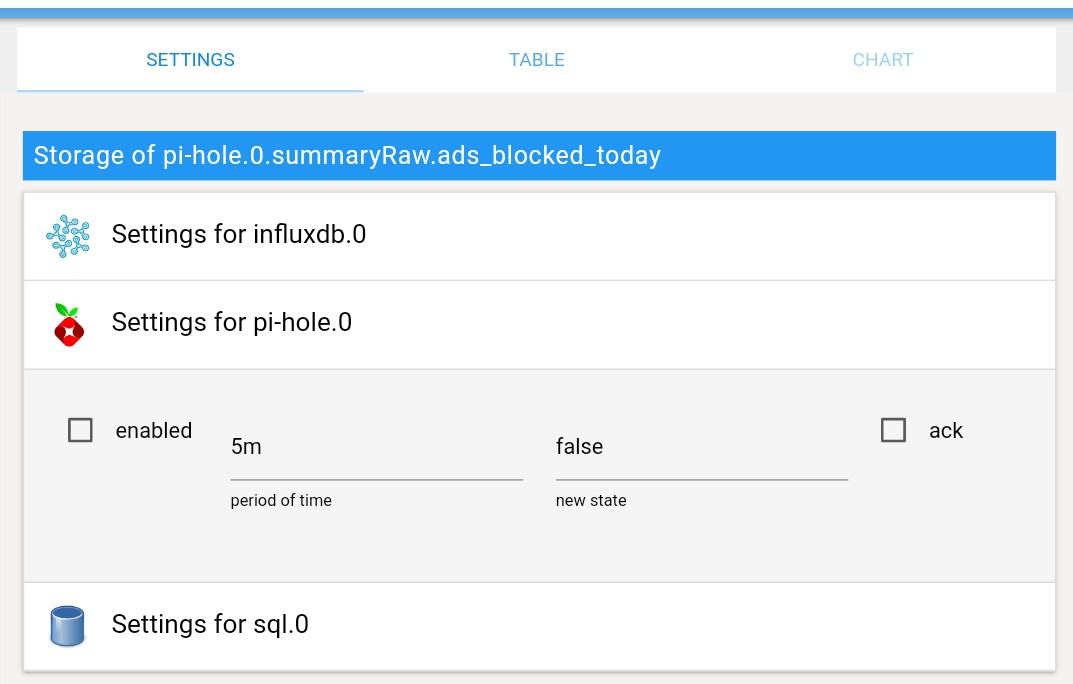1073x684 pixels.
Task: Expand the Settings for influxdb.0 section
Action: [x=539, y=236]
